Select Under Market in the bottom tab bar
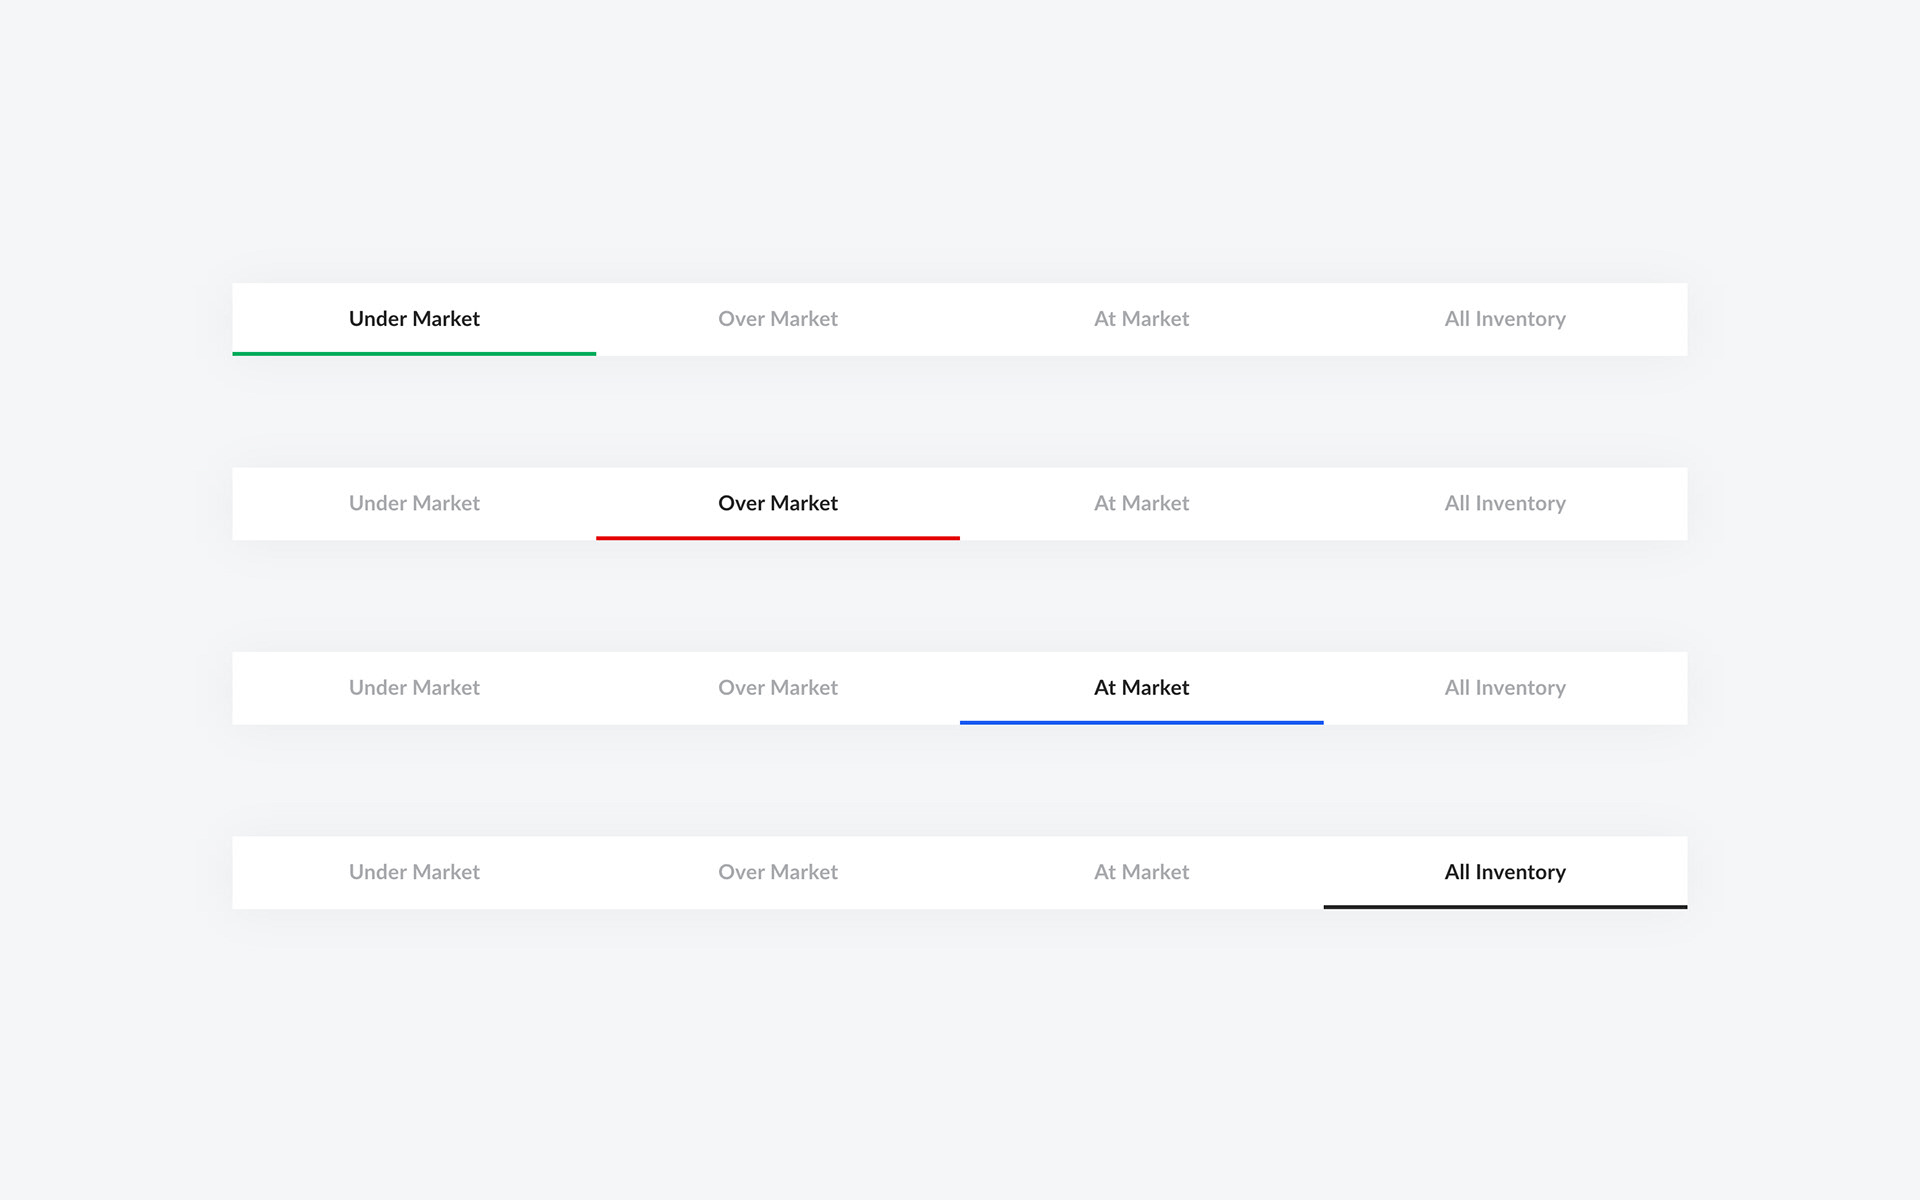Image resolution: width=1920 pixels, height=1200 pixels. pos(414,872)
